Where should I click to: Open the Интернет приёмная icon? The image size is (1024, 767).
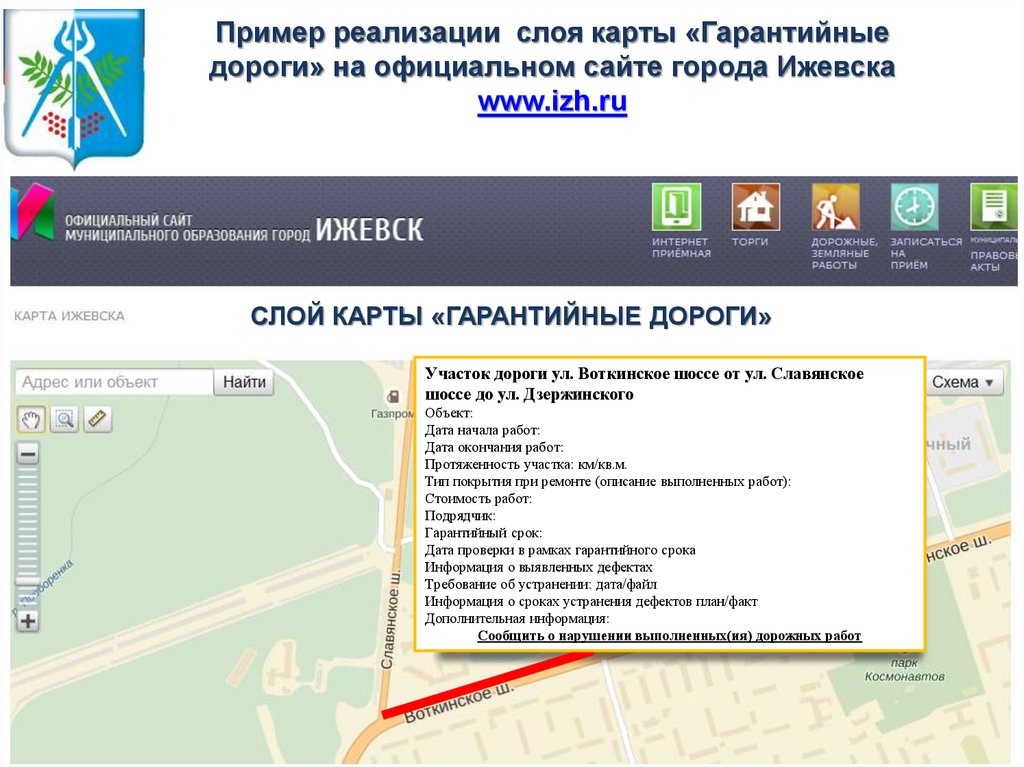(x=677, y=207)
